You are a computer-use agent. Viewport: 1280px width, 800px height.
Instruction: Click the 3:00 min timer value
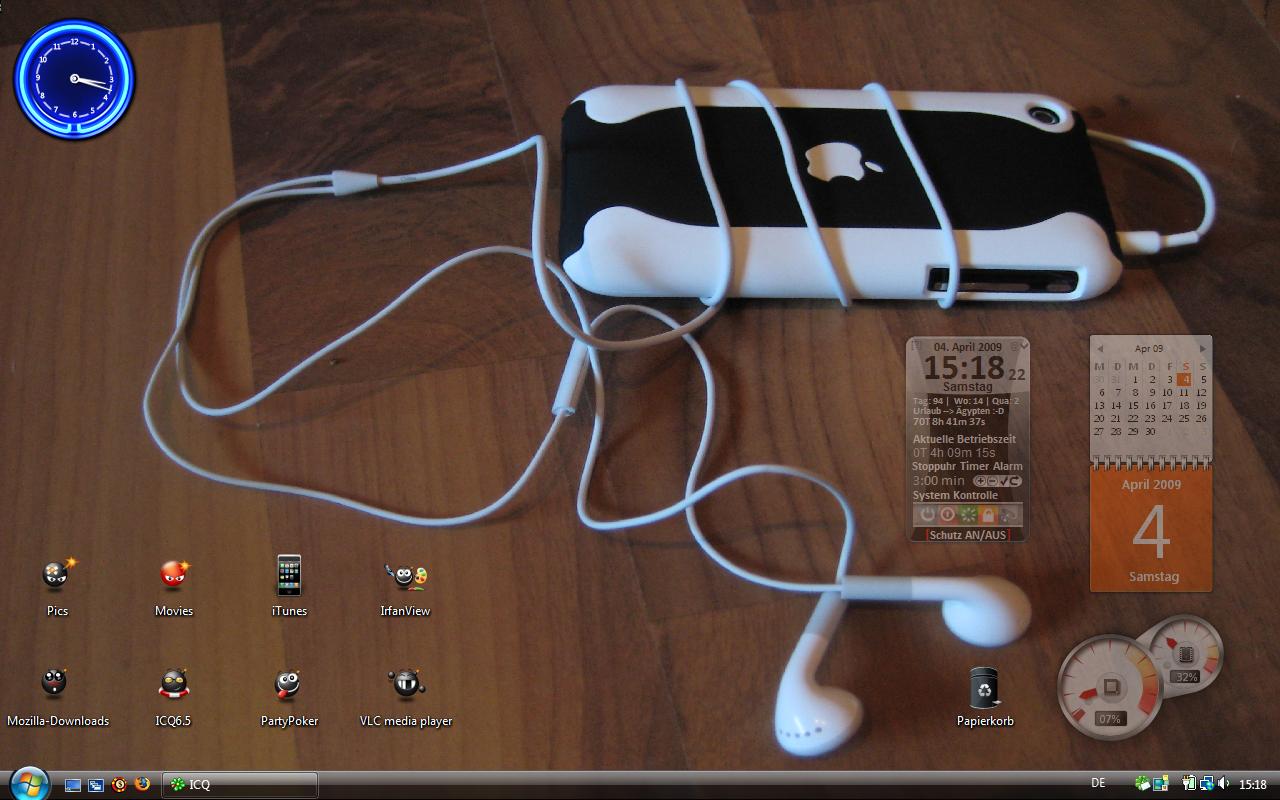(x=939, y=481)
